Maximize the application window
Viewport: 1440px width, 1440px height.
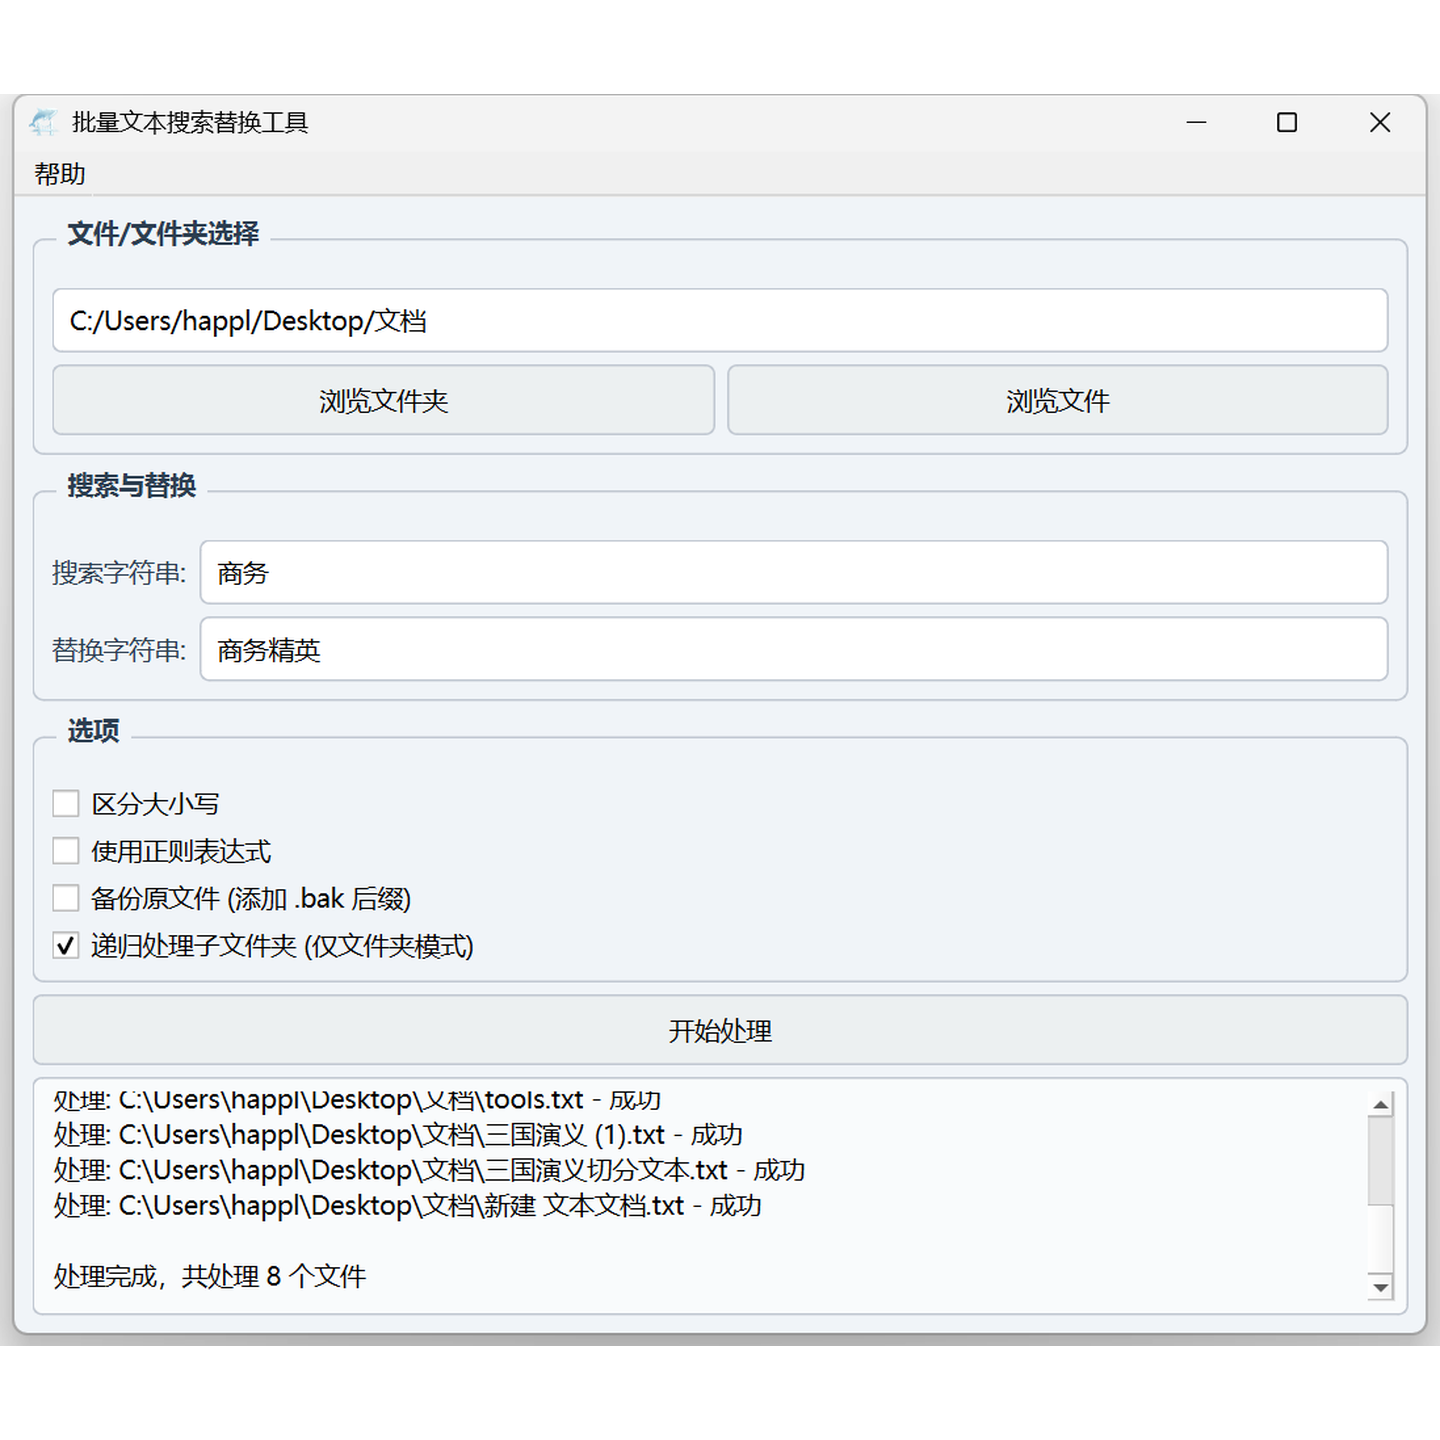pos(1288,122)
